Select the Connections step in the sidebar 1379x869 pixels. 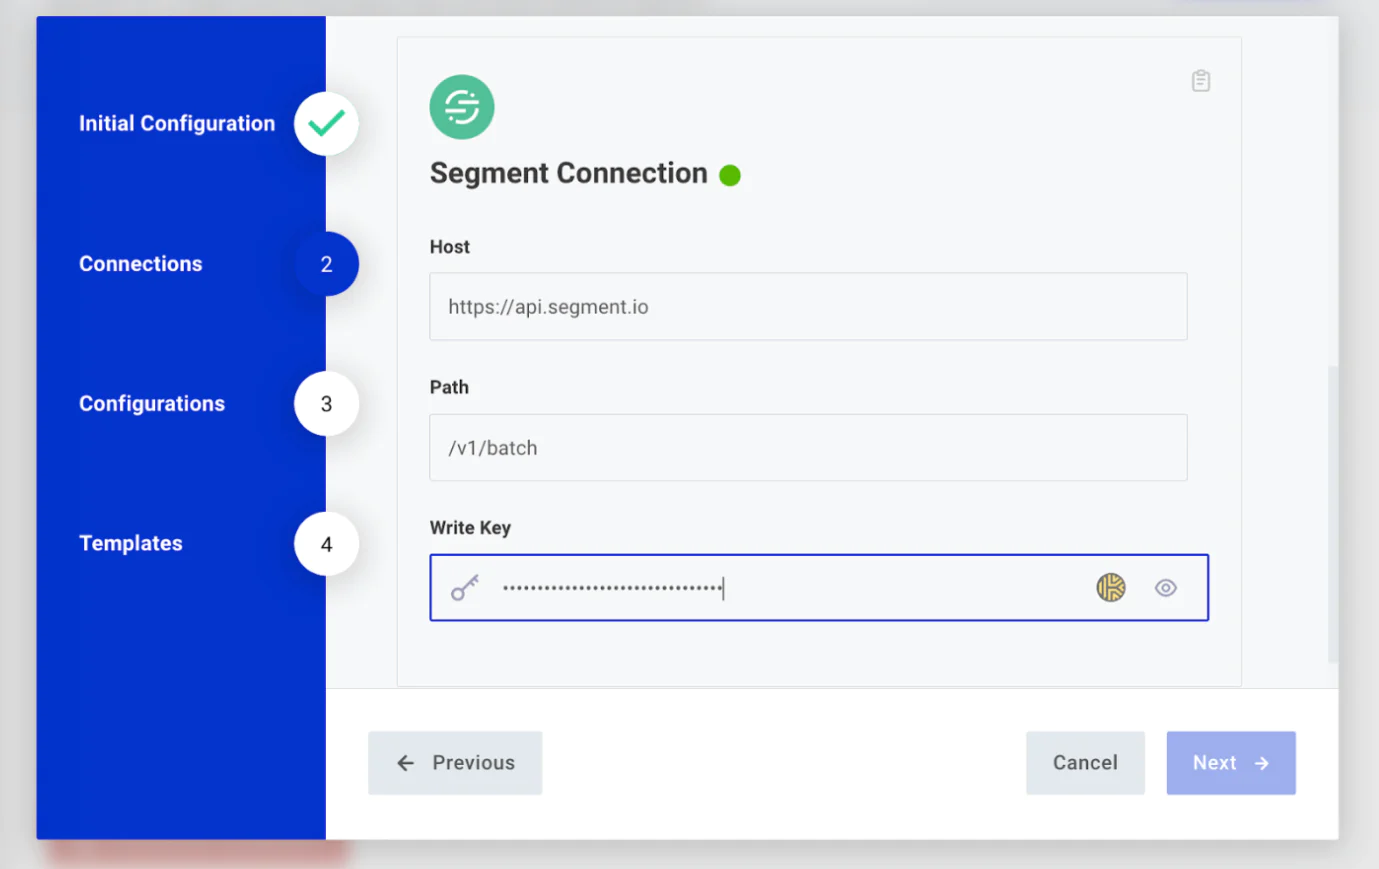coord(140,263)
